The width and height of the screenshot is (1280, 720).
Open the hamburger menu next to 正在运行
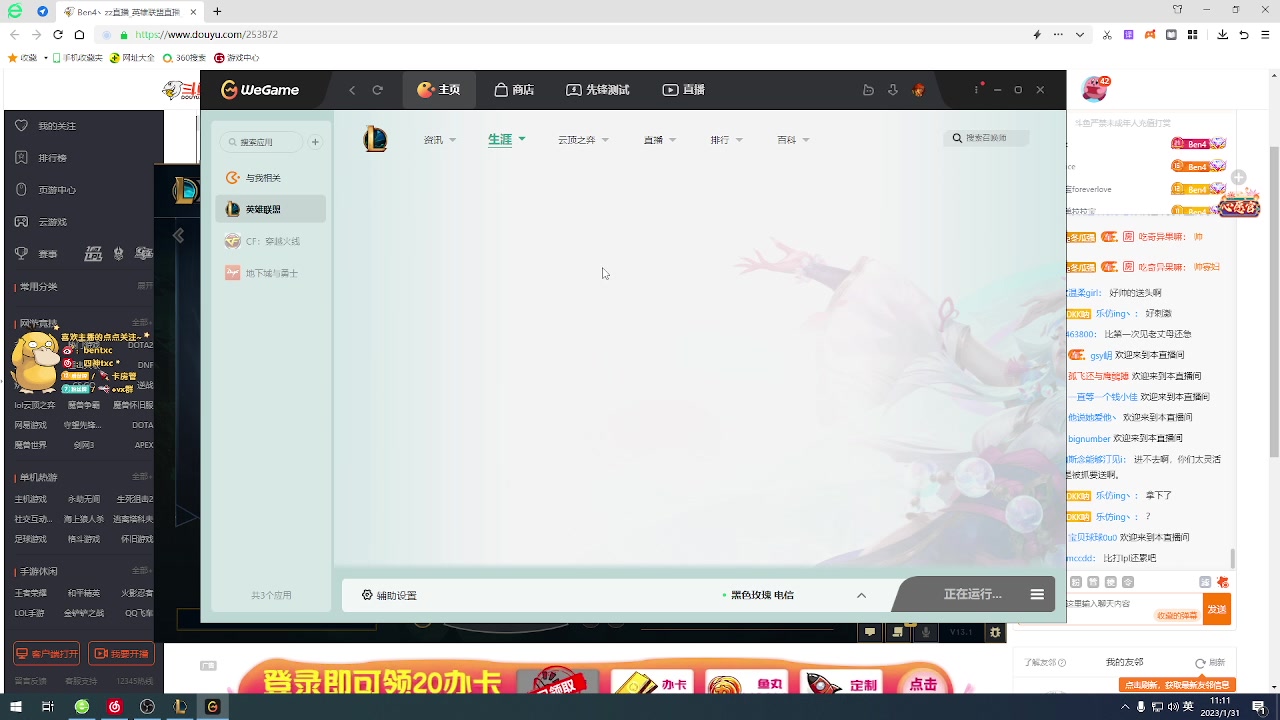(1037, 593)
